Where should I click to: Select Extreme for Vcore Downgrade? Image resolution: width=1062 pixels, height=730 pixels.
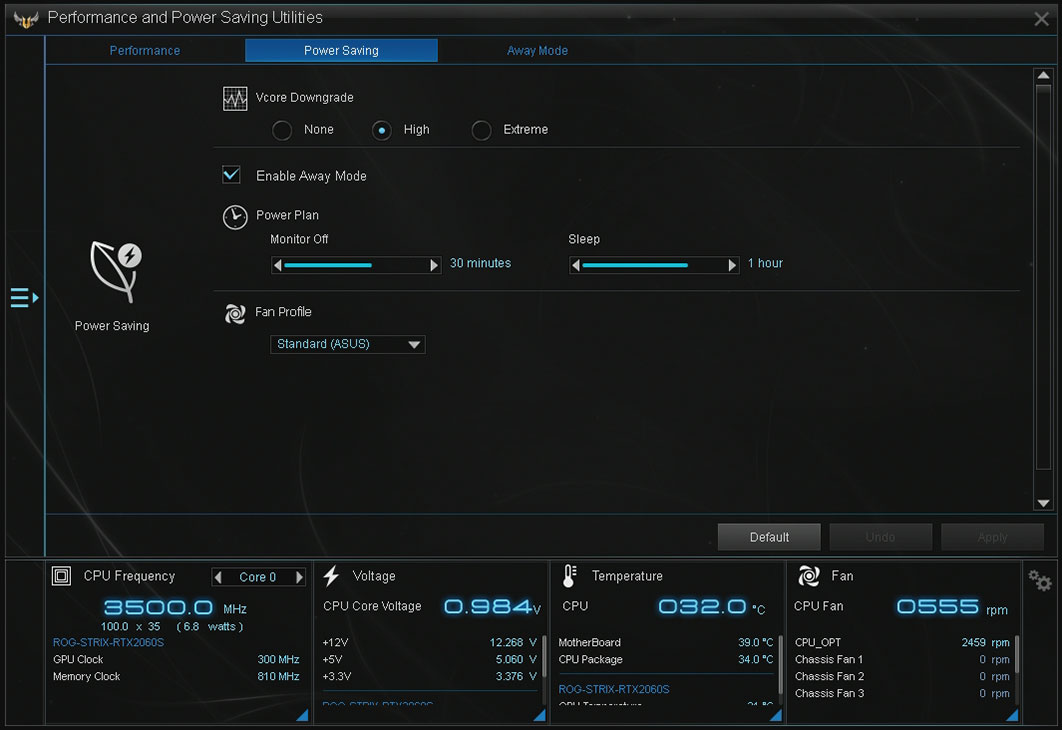pyautogui.click(x=482, y=130)
